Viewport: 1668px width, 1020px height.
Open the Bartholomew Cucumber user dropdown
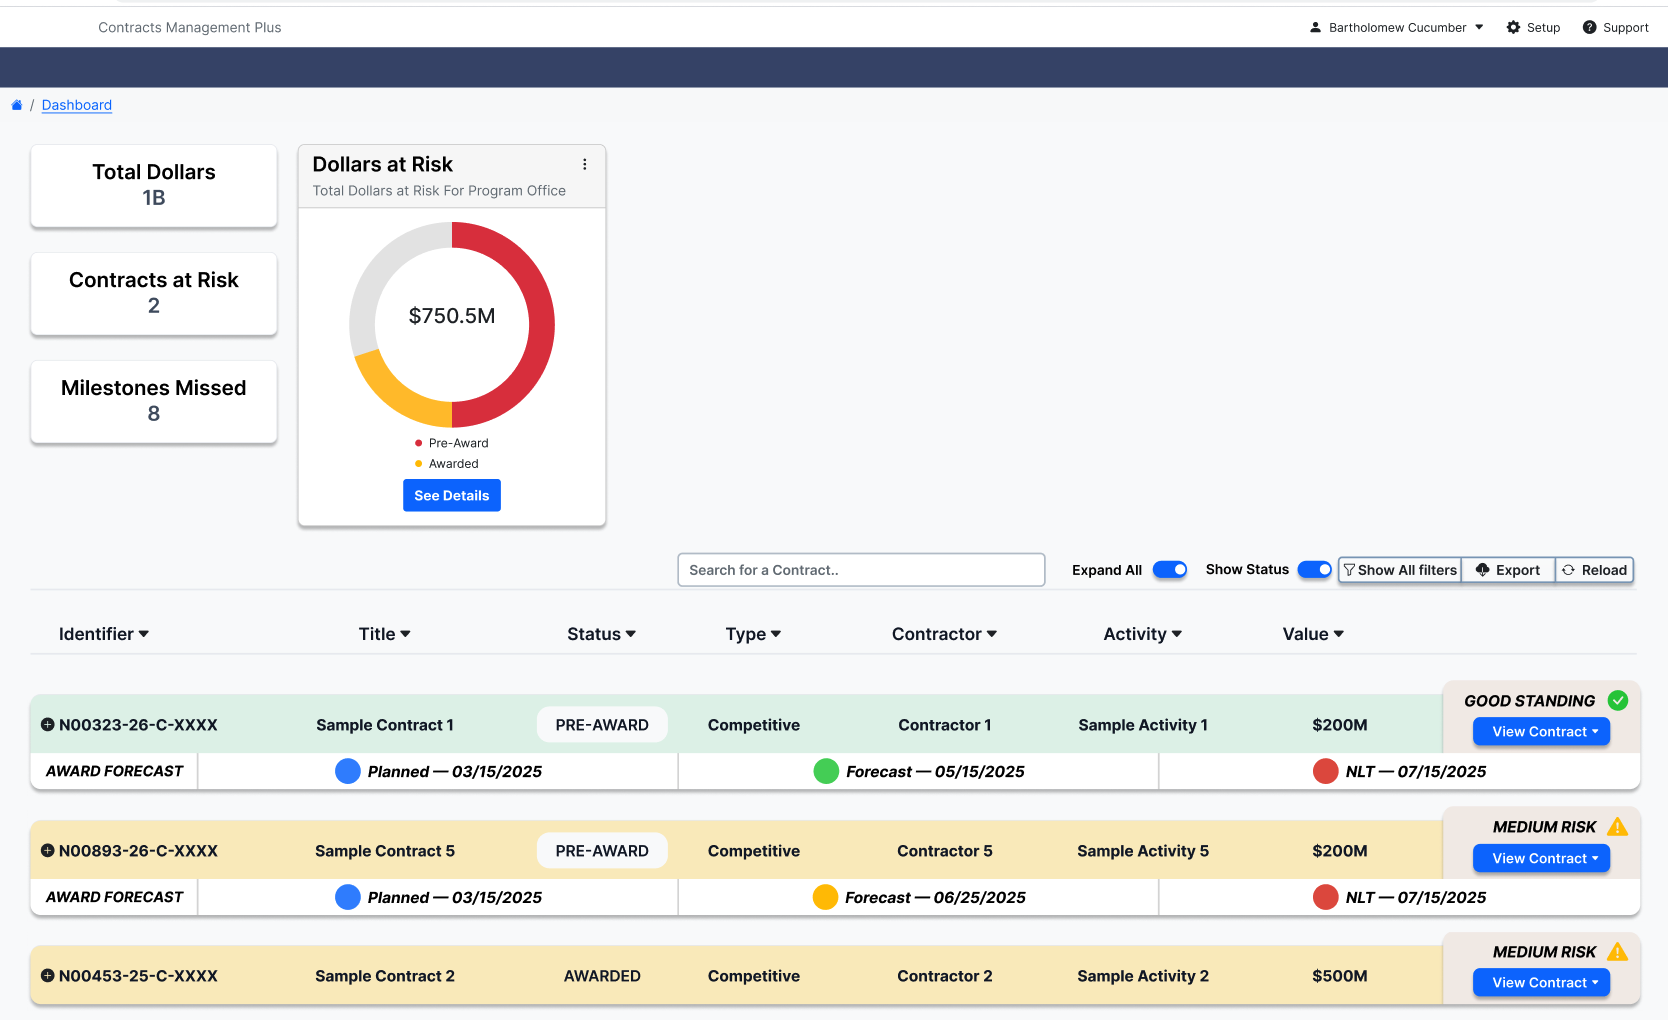(x=1397, y=28)
